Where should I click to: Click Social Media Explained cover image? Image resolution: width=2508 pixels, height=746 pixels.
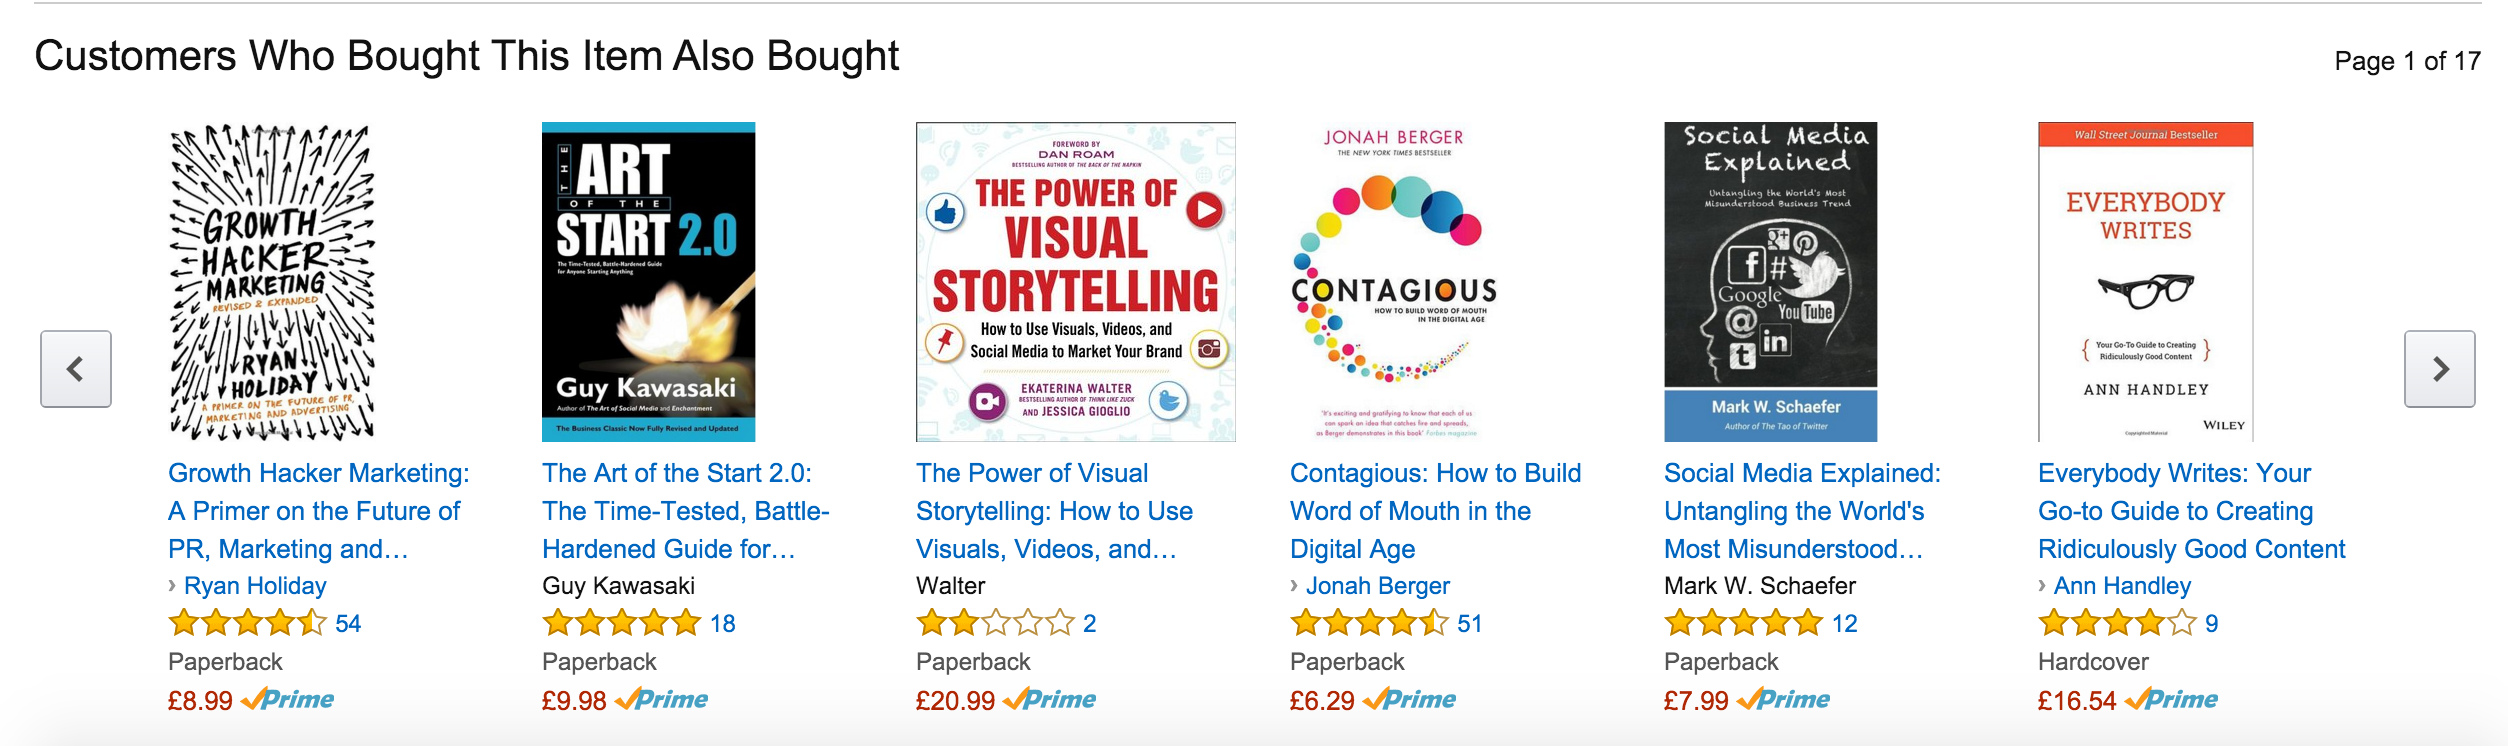[1770, 282]
